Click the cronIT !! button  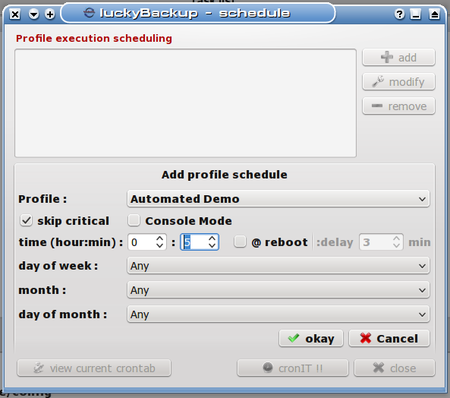tap(292, 368)
